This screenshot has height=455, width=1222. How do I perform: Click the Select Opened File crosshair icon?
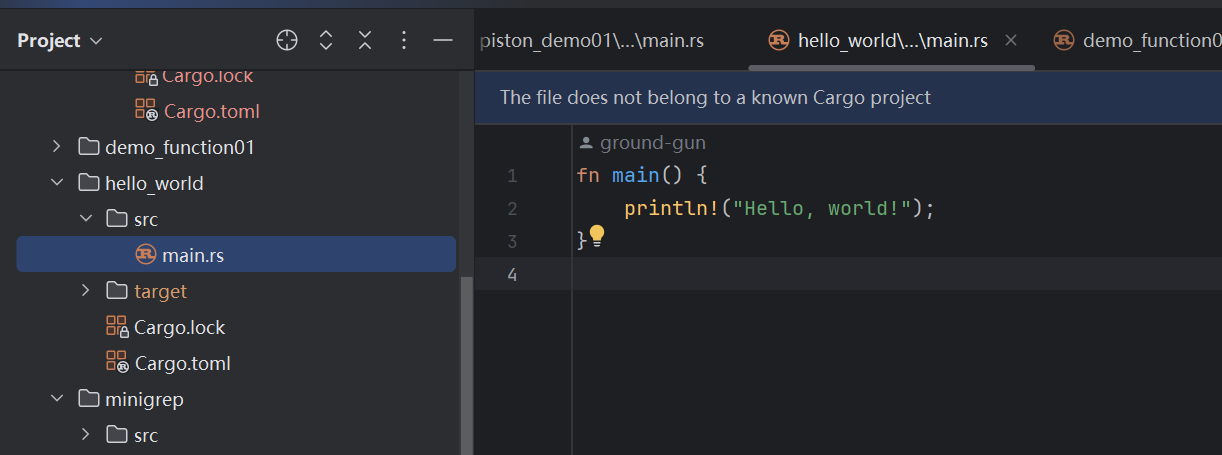point(287,40)
